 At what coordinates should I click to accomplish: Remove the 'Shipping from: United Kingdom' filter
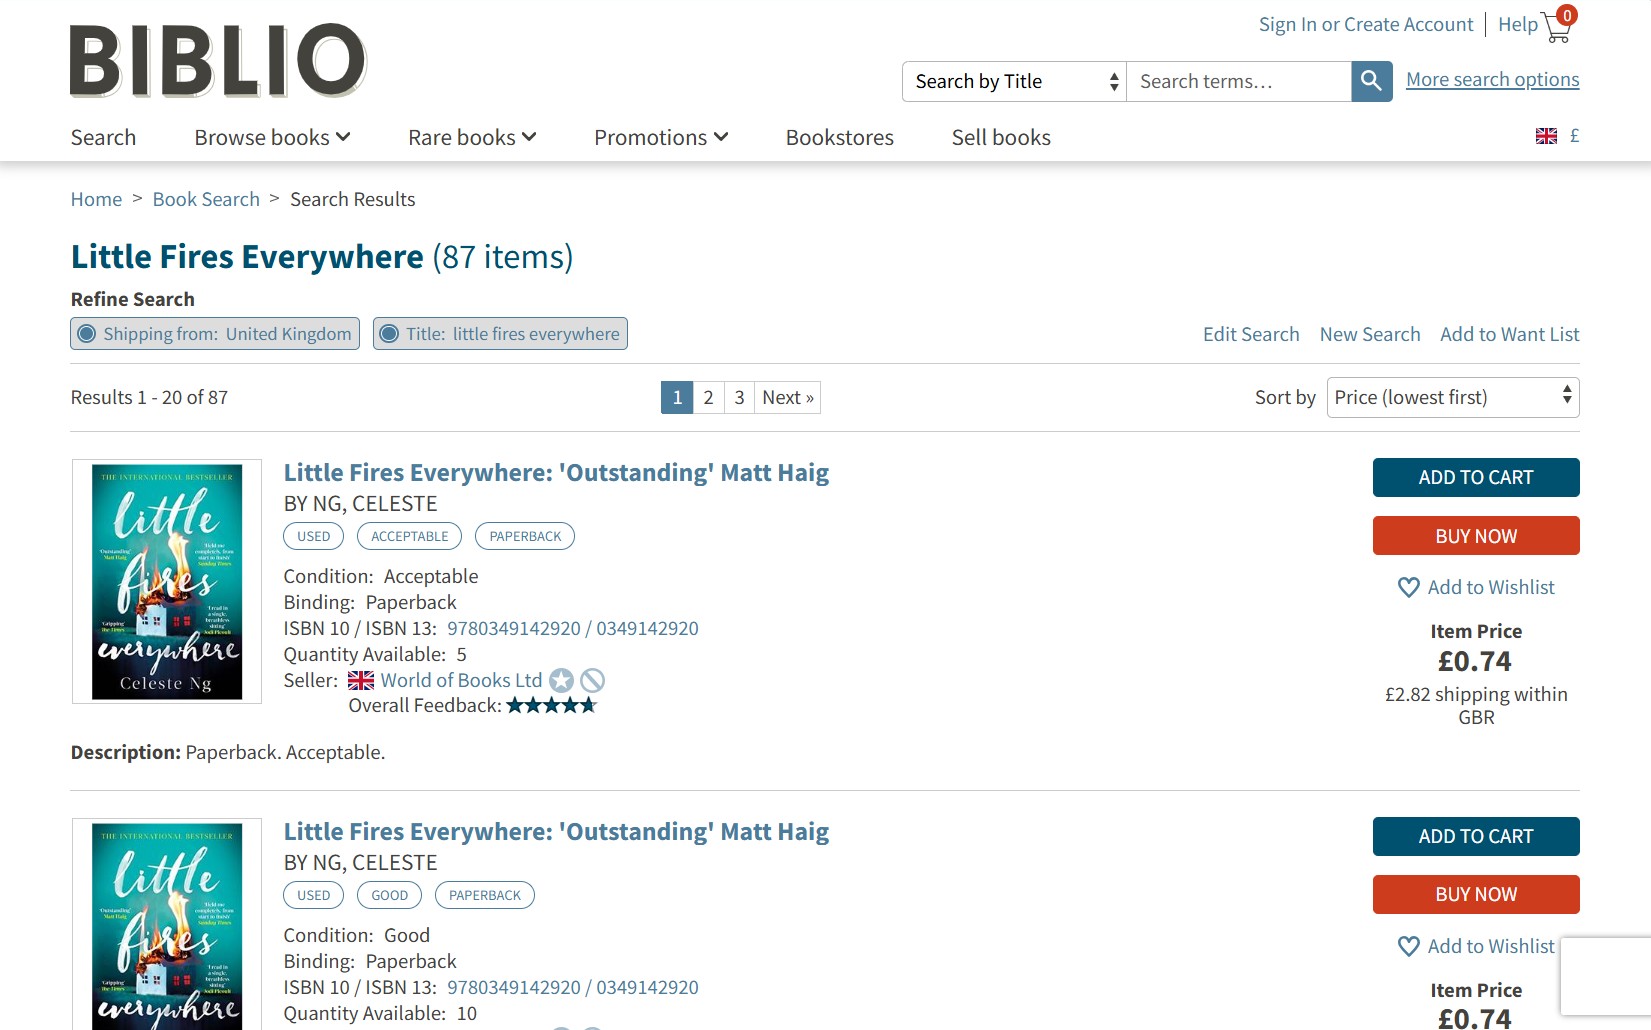(x=86, y=333)
